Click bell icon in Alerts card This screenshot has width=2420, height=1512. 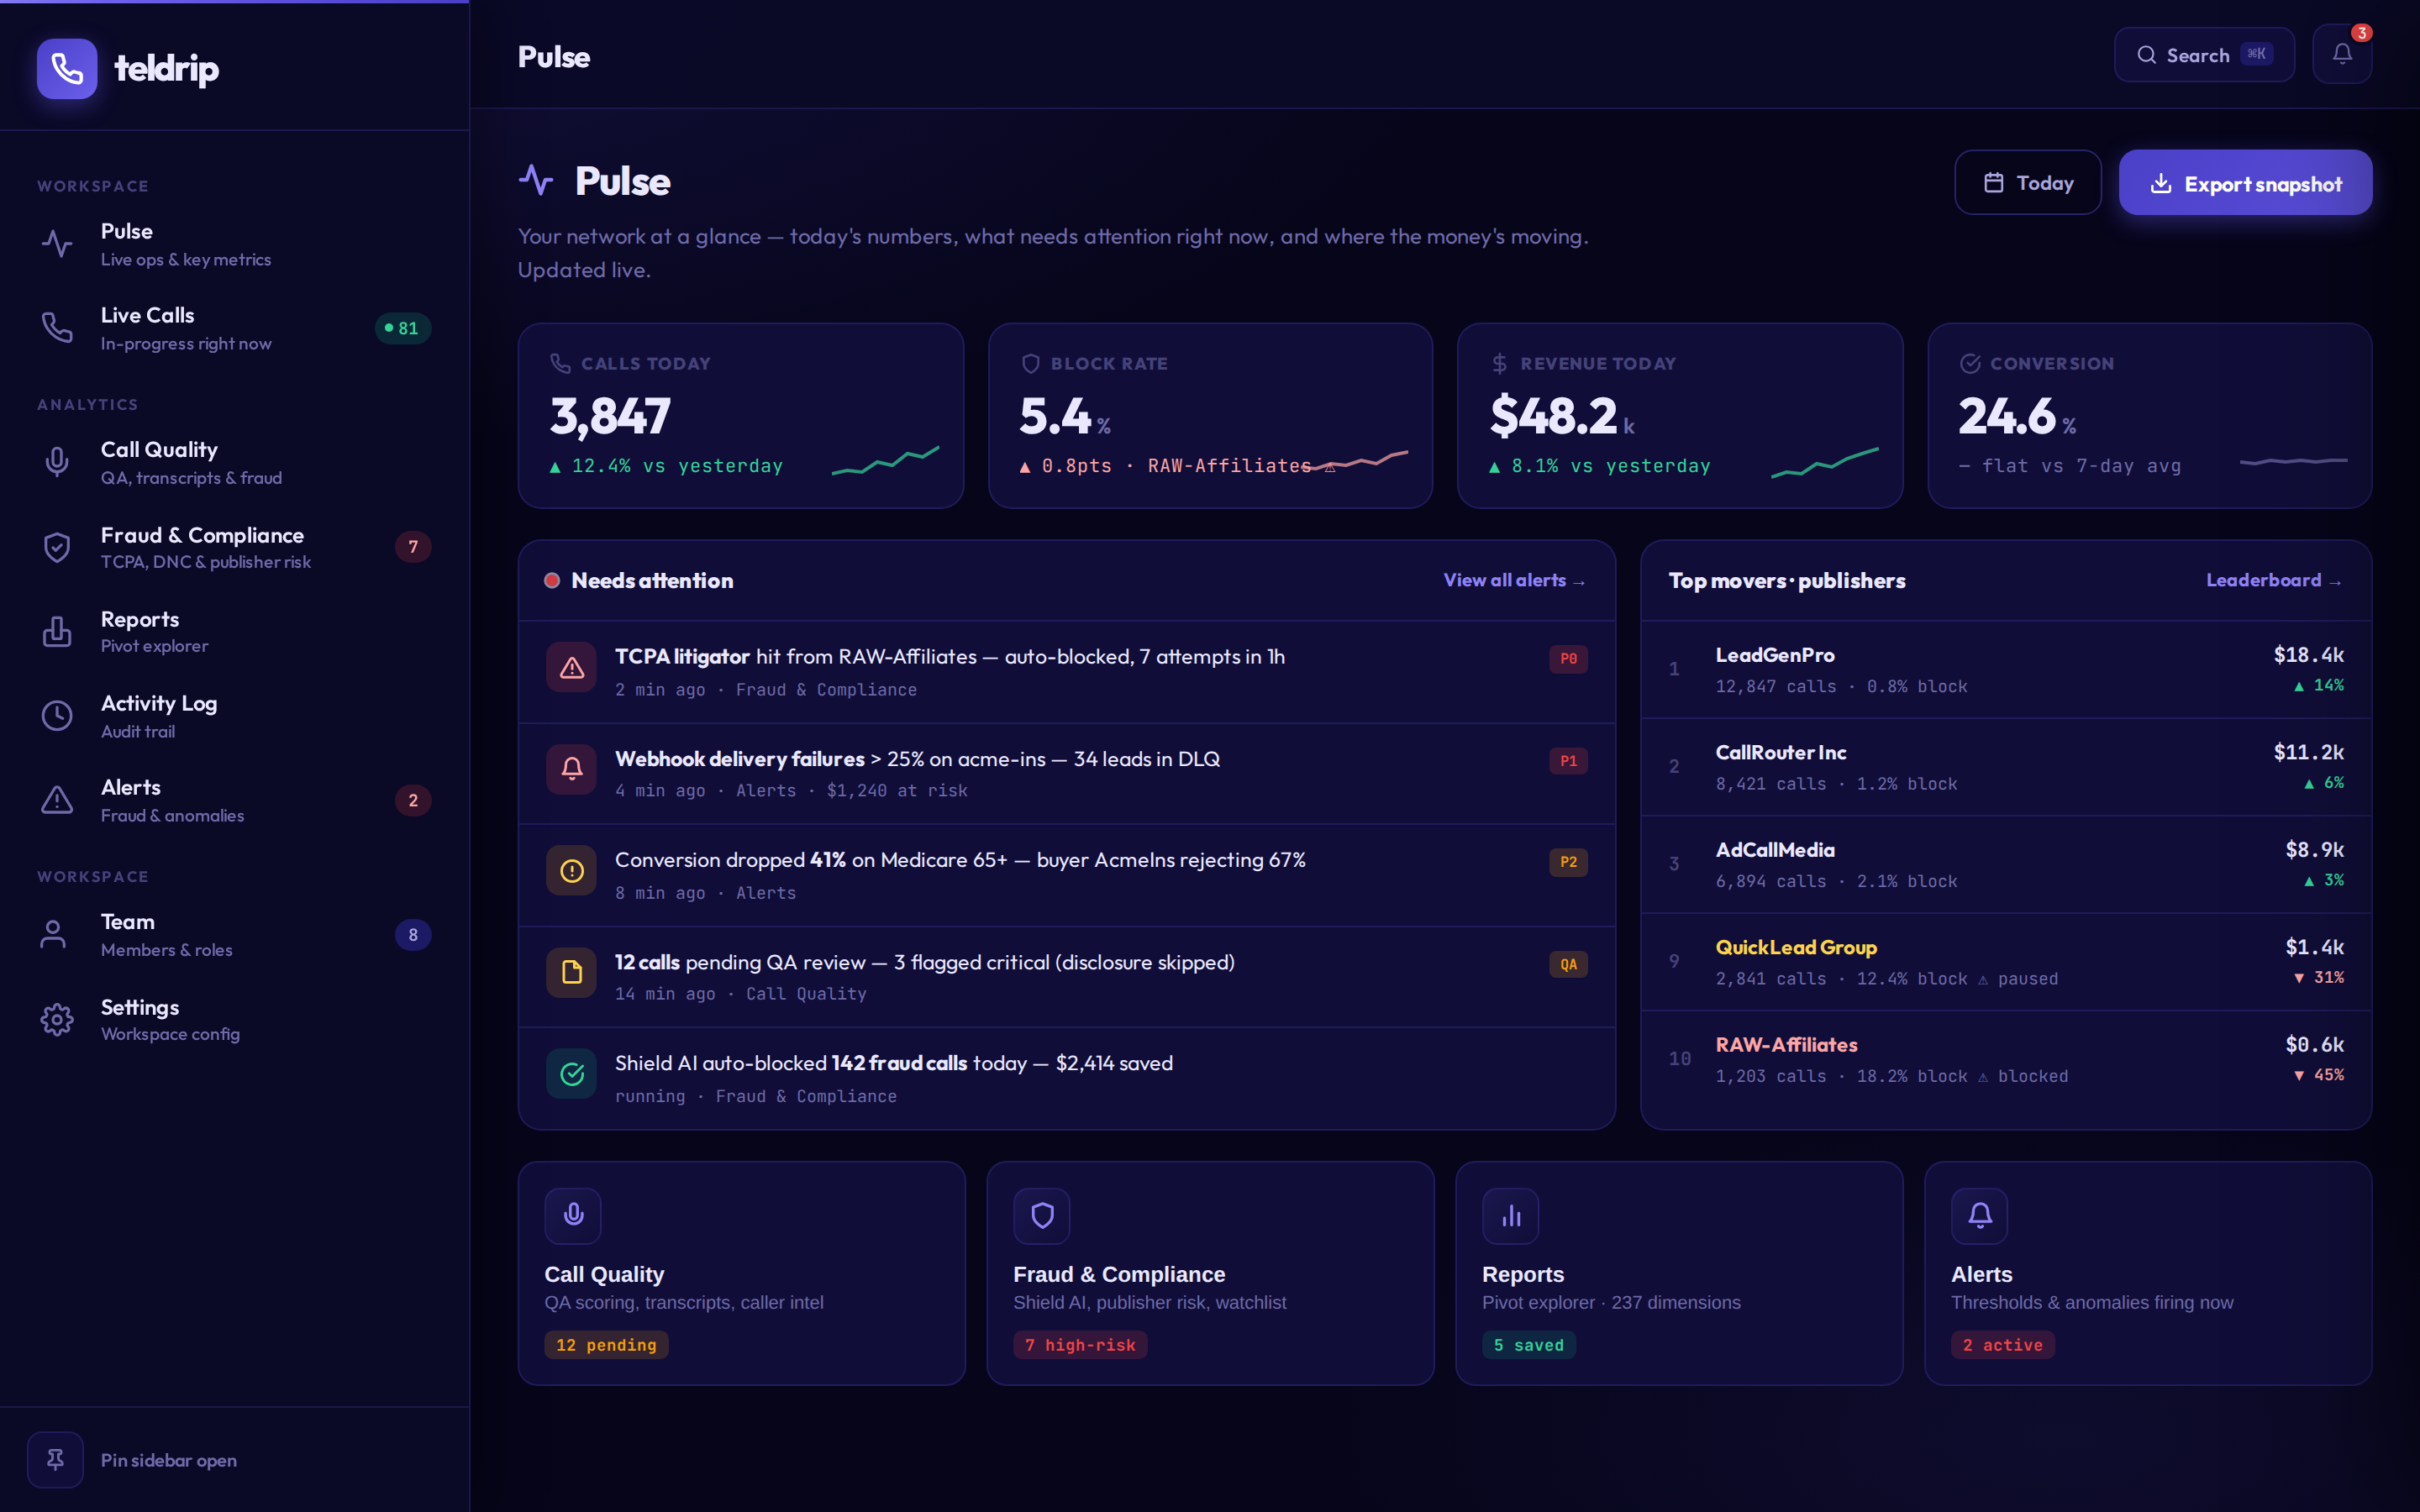[1980, 1215]
